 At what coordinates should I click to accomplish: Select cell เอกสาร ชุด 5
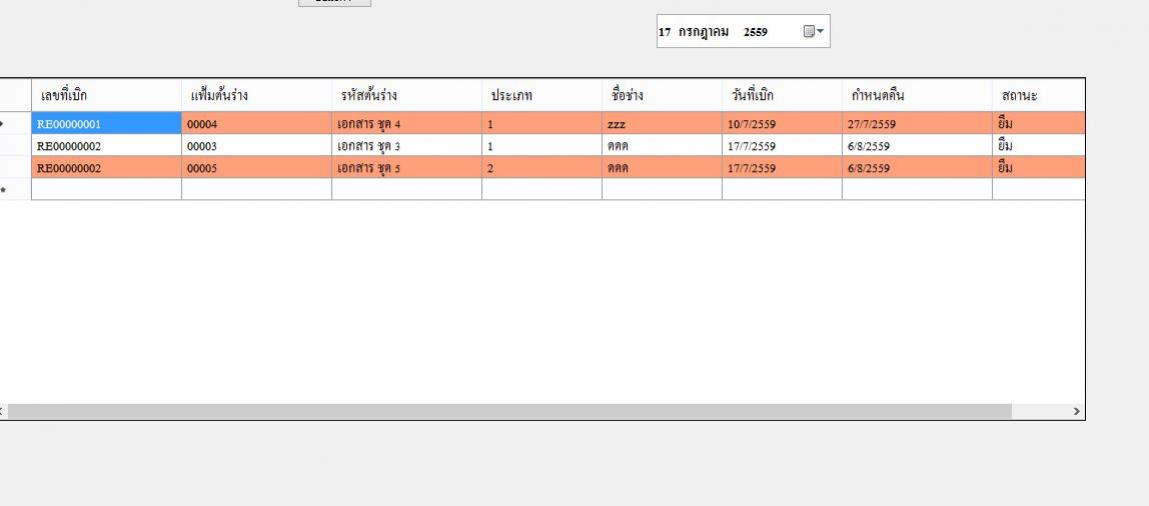click(x=407, y=167)
